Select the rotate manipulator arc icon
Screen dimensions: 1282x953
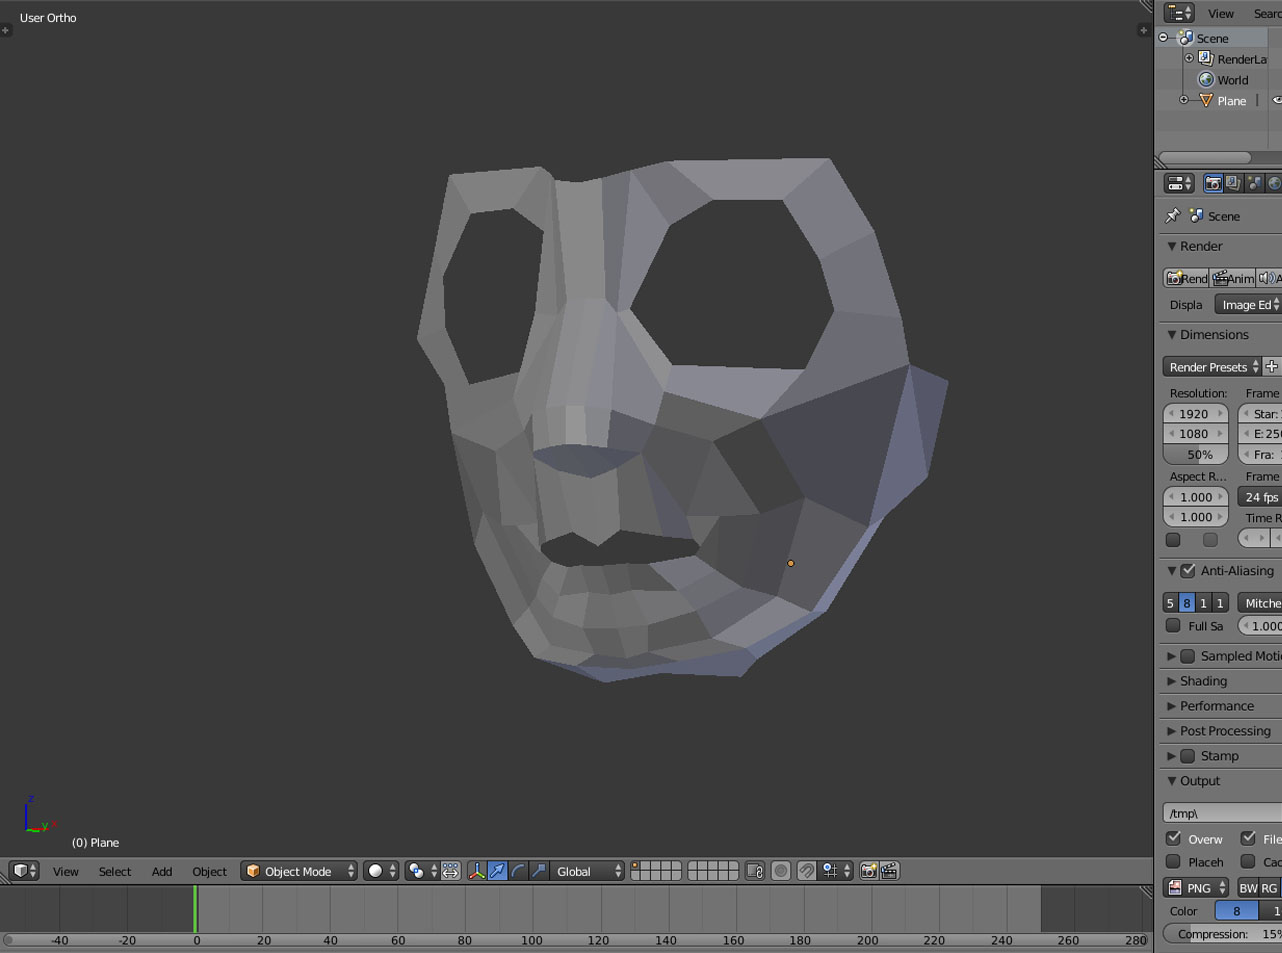tap(518, 871)
